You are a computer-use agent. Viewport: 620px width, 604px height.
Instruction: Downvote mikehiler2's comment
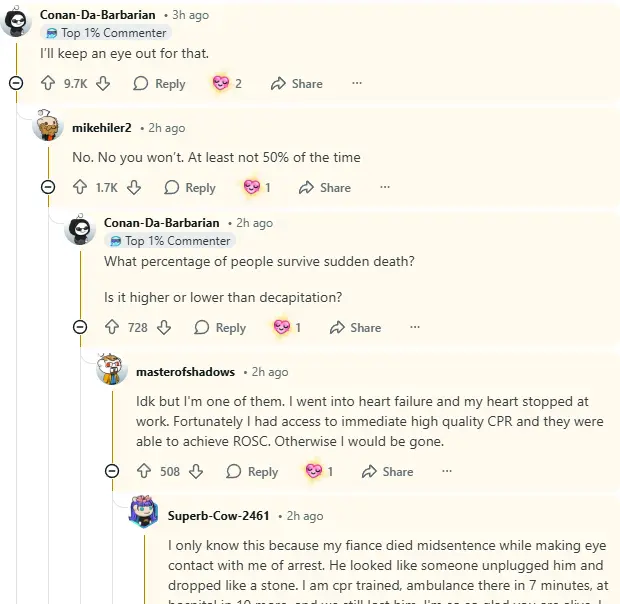coord(134,188)
